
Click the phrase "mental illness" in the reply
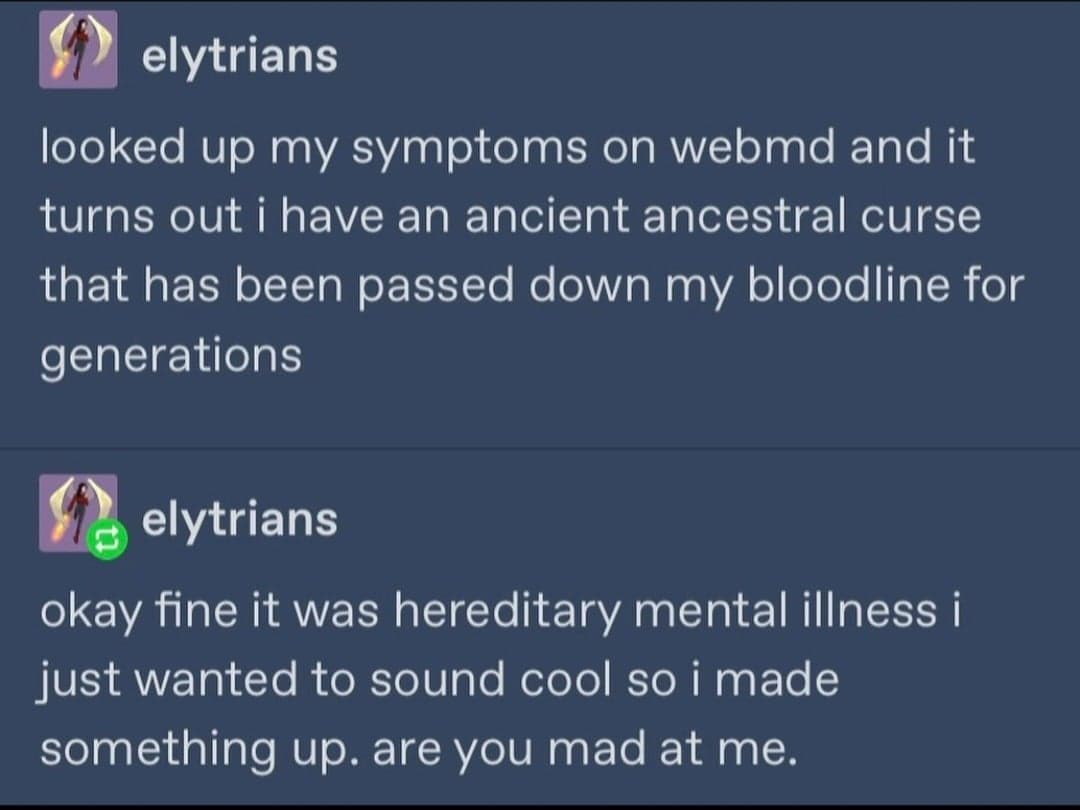tap(785, 611)
